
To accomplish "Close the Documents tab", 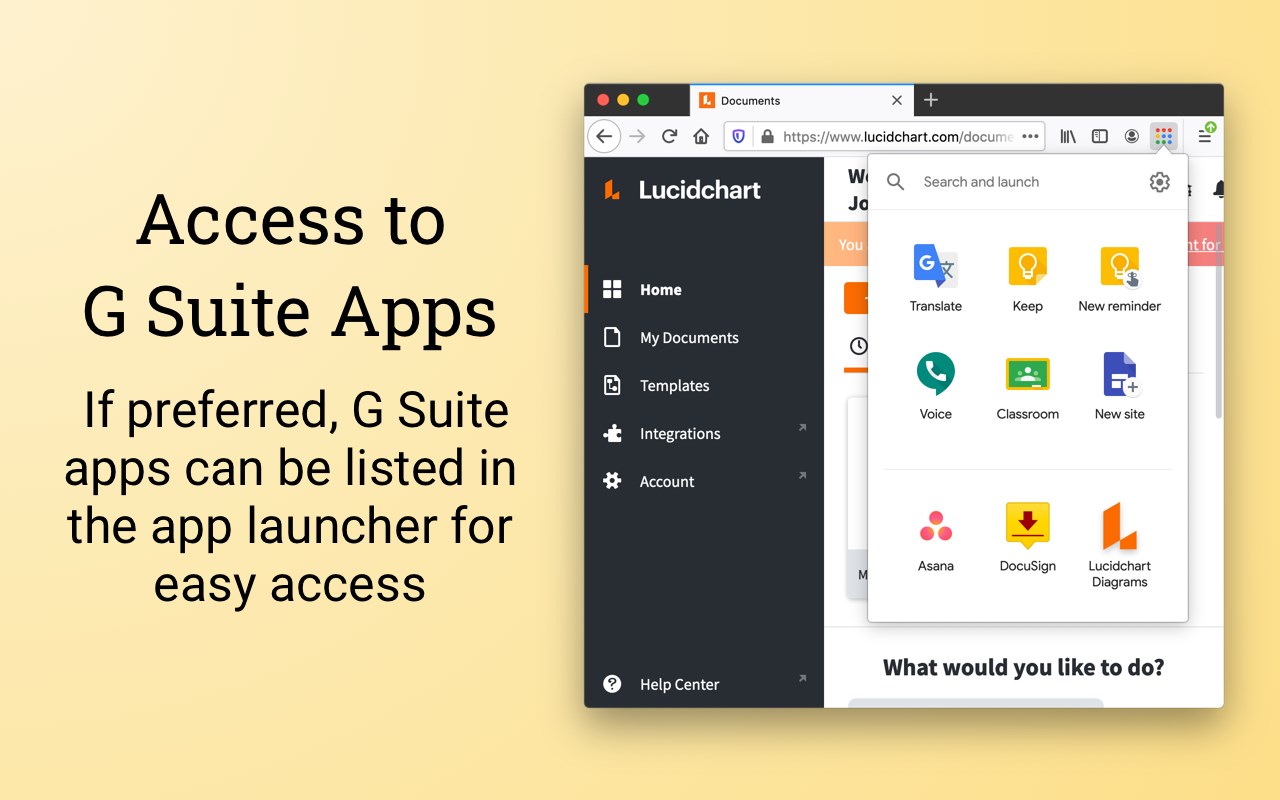I will pyautogui.click(x=897, y=100).
